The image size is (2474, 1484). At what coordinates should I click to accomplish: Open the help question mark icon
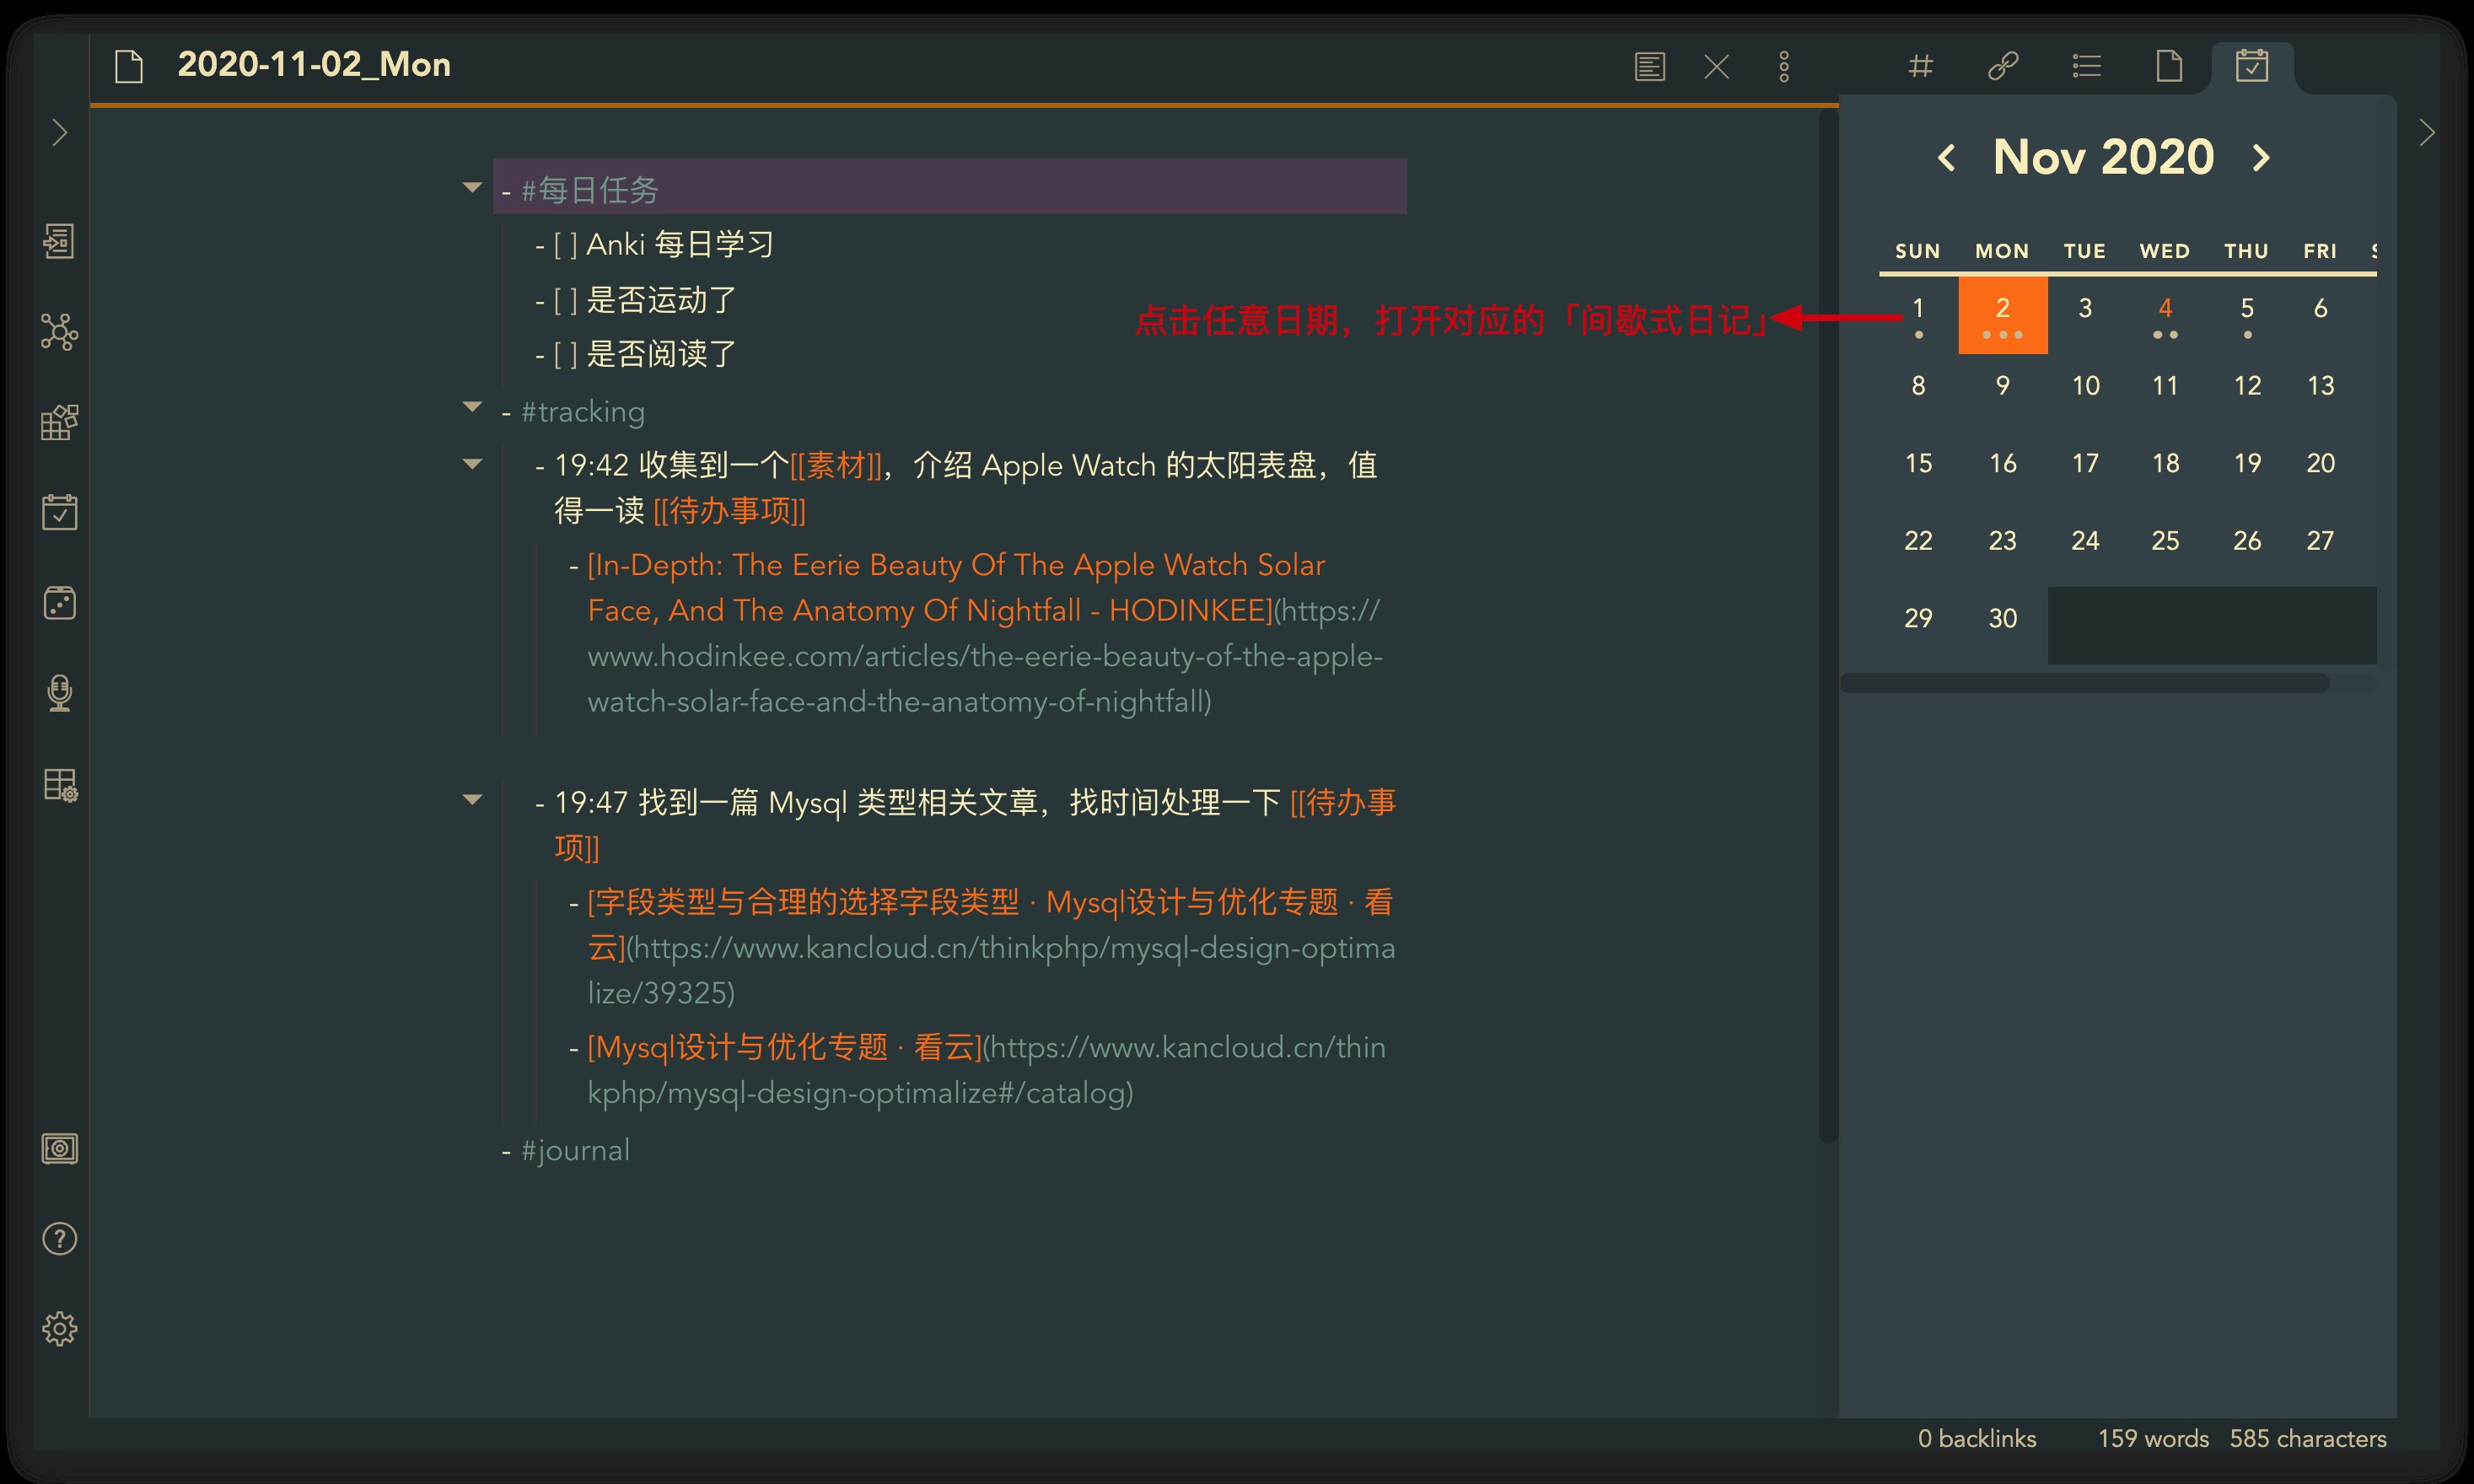coord(59,1239)
